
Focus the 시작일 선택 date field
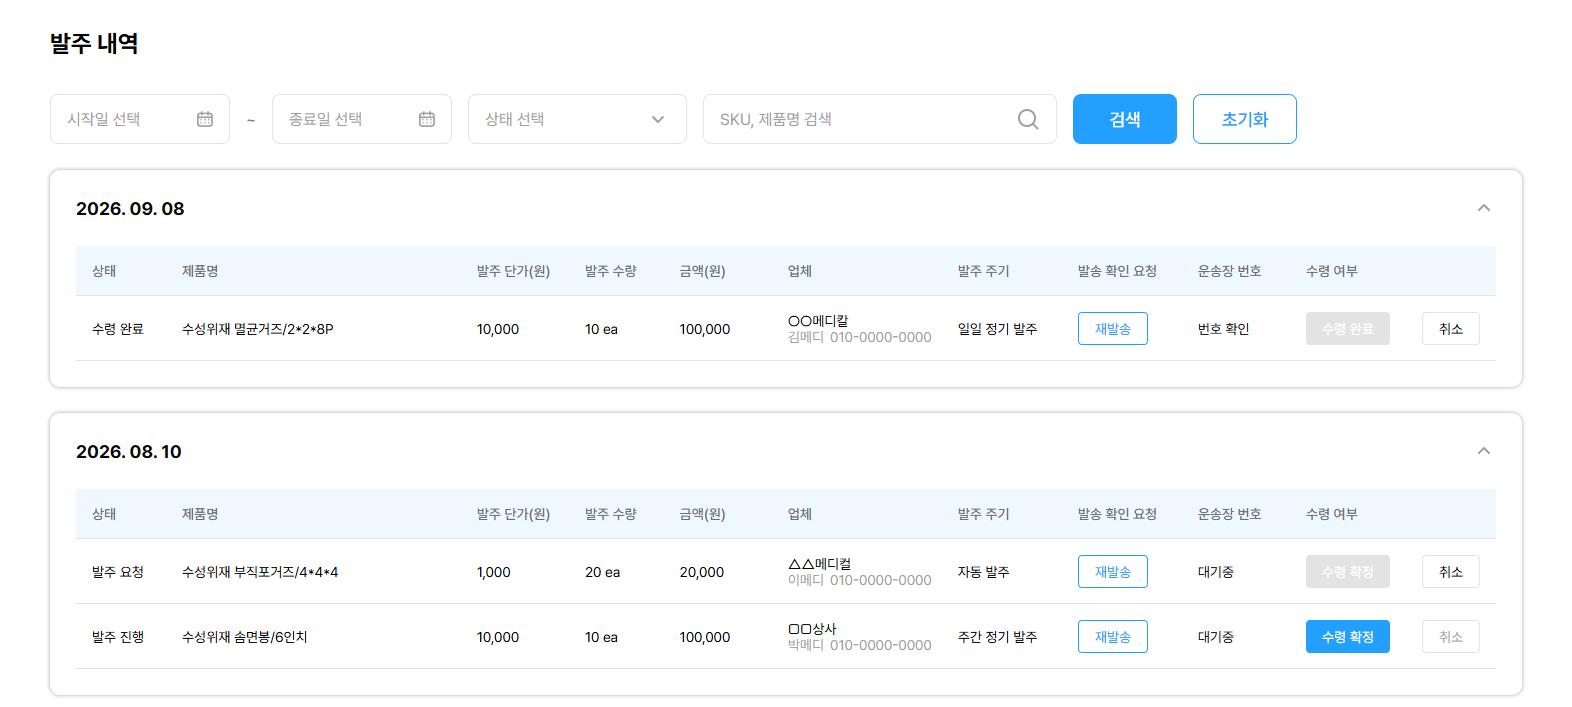pos(140,119)
